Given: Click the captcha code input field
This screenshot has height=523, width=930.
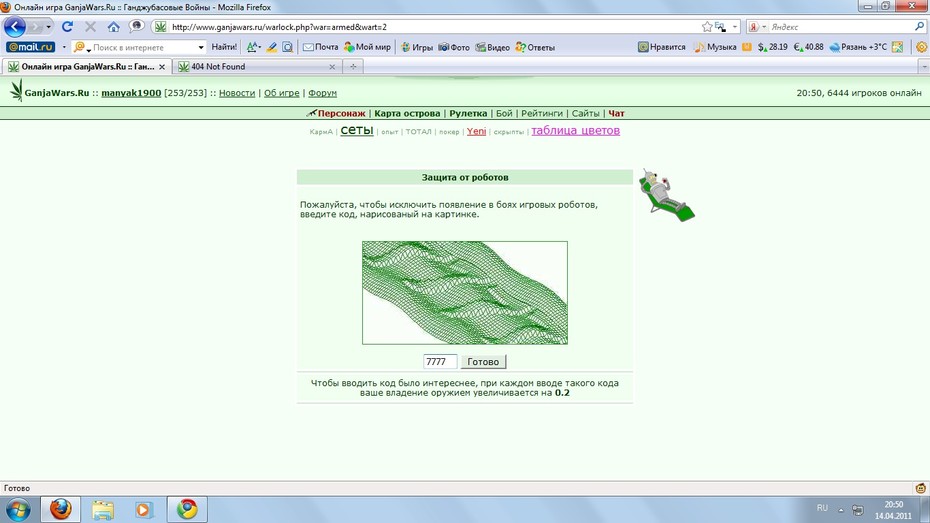Looking at the screenshot, I should click(440, 362).
